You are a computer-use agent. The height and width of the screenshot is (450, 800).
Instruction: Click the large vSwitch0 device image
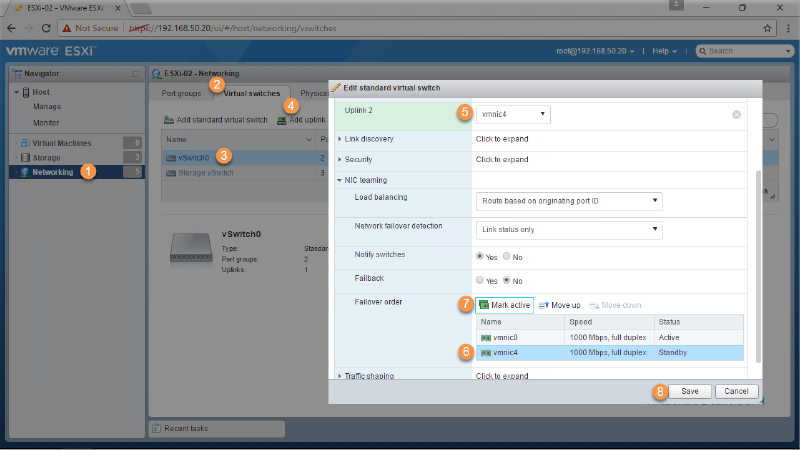pyautogui.click(x=191, y=248)
